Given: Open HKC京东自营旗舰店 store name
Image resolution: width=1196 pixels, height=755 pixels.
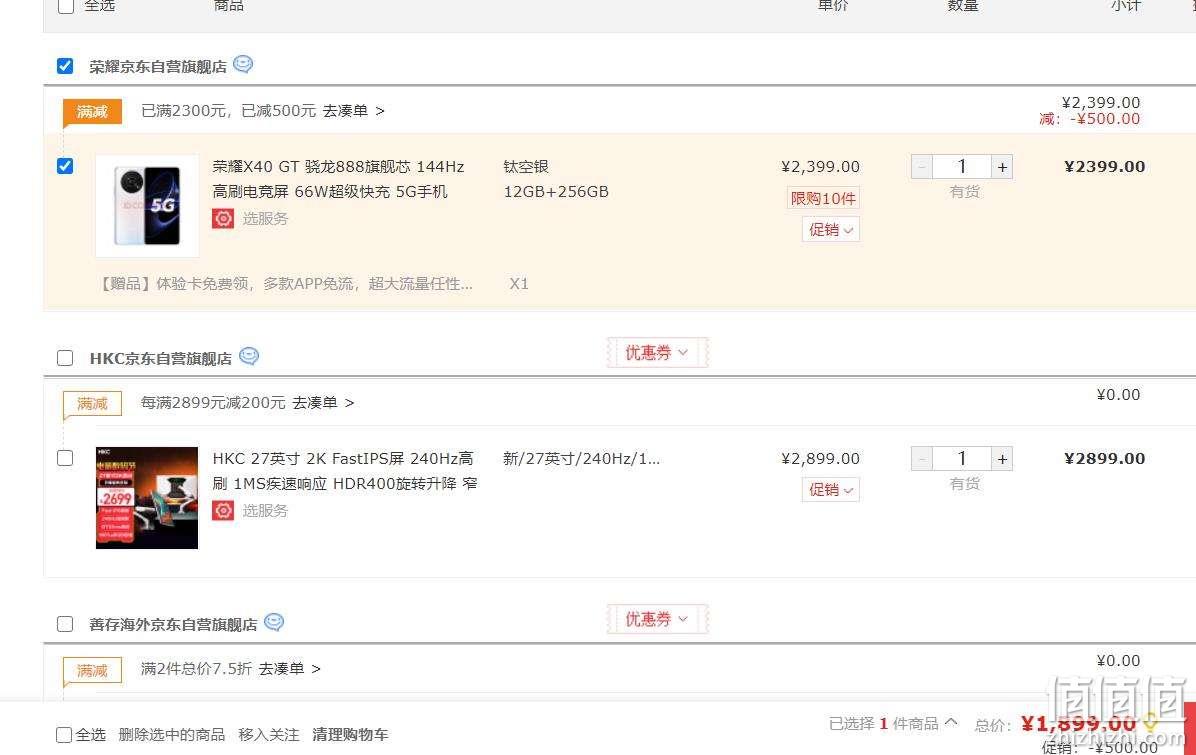Looking at the screenshot, I should coord(161,358).
